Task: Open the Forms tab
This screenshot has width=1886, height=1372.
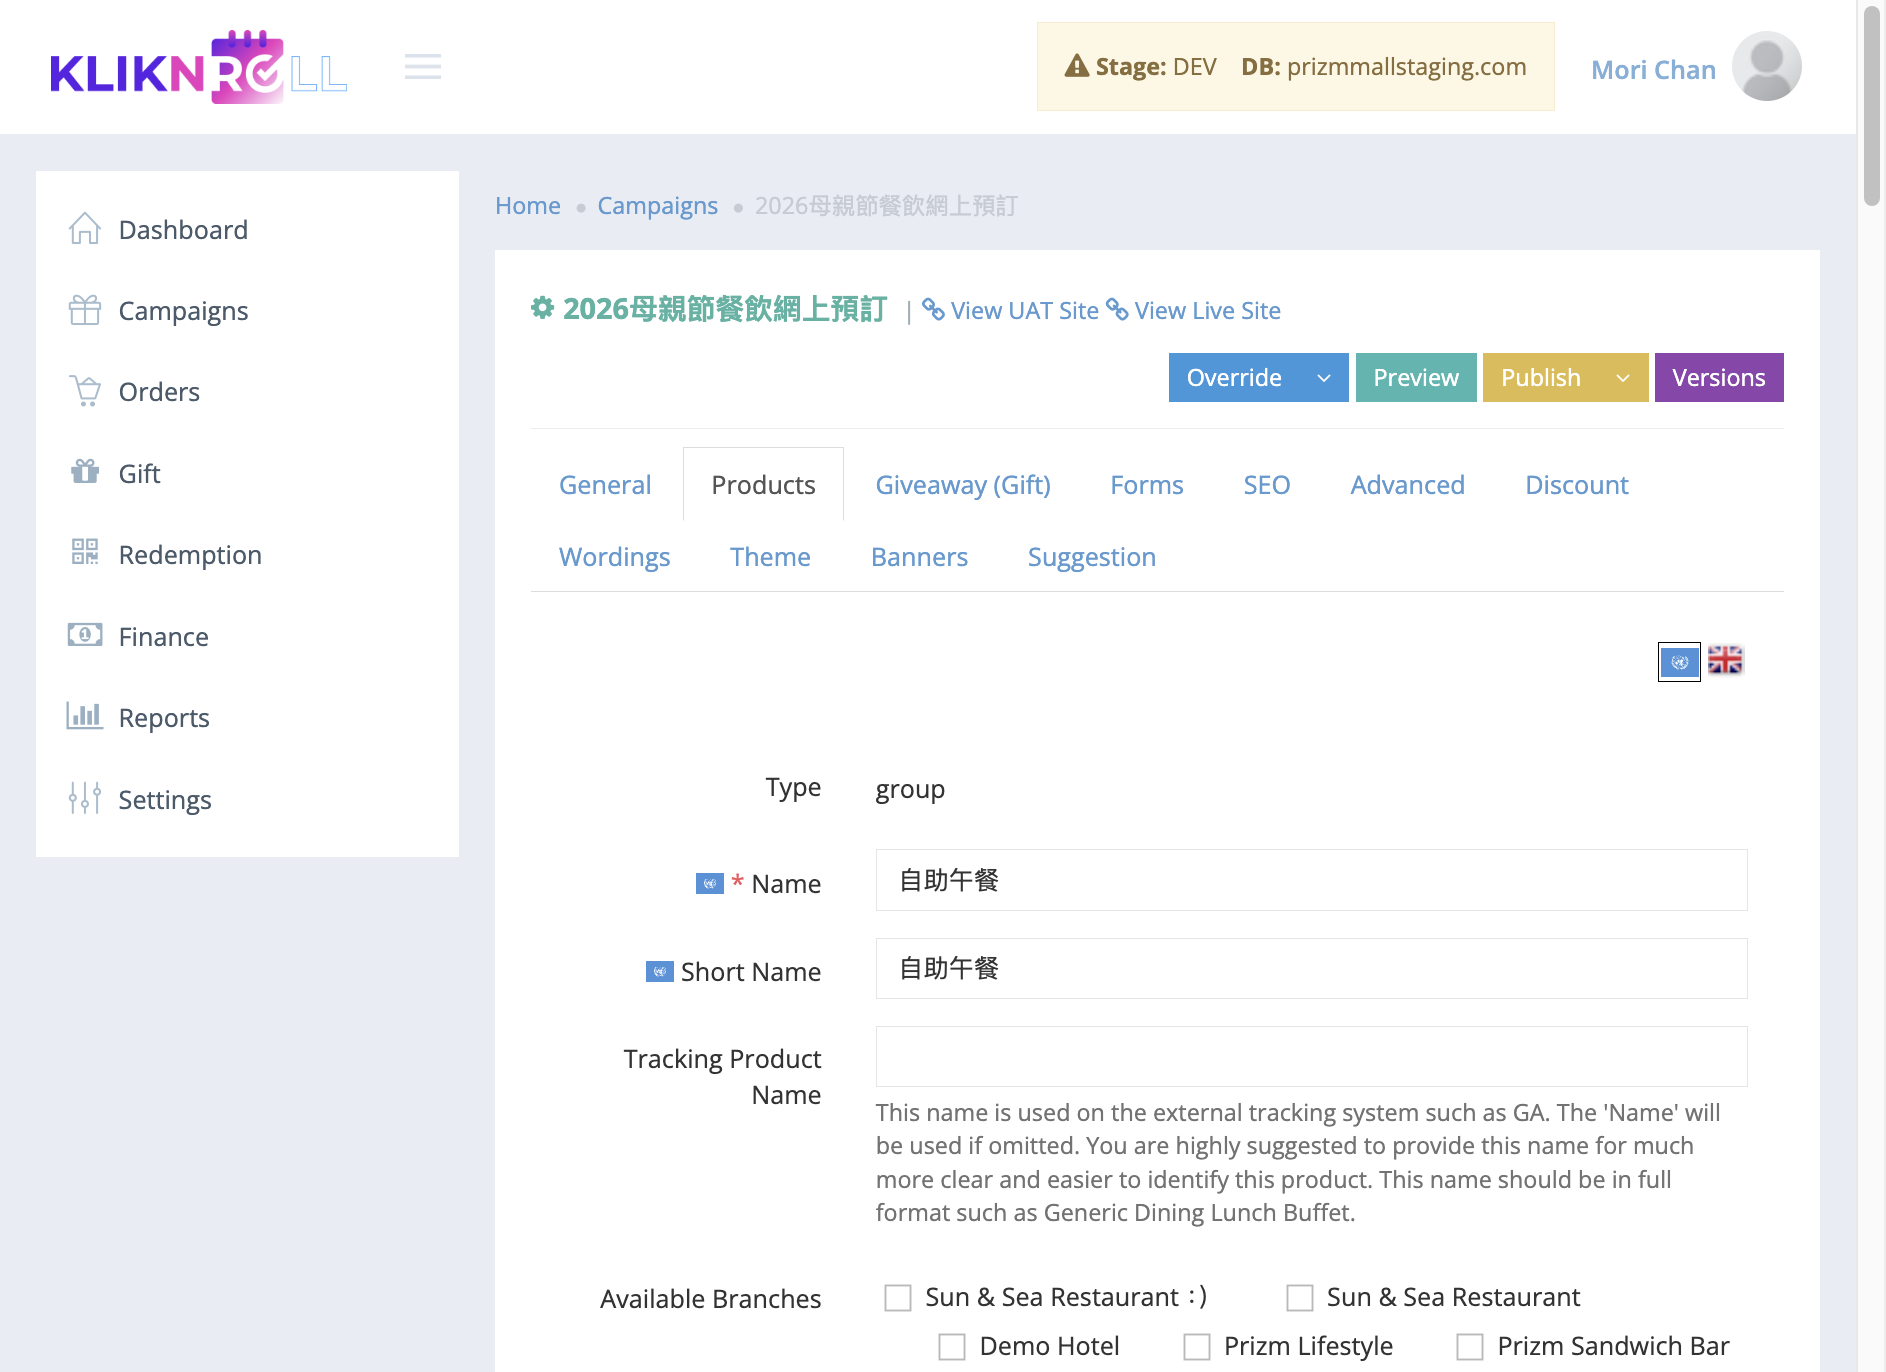Action: (x=1147, y=485)
